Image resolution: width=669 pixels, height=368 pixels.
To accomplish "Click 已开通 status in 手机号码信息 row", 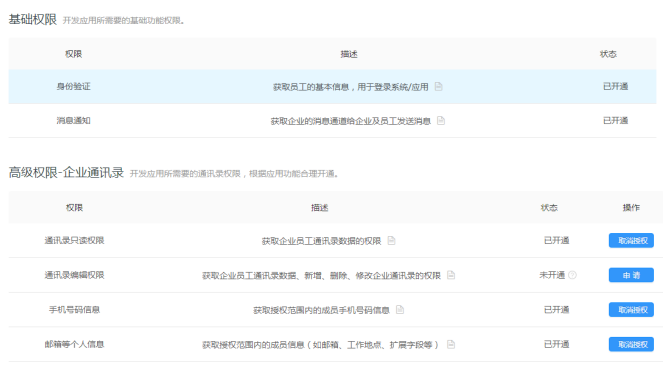I will point(556,310).
